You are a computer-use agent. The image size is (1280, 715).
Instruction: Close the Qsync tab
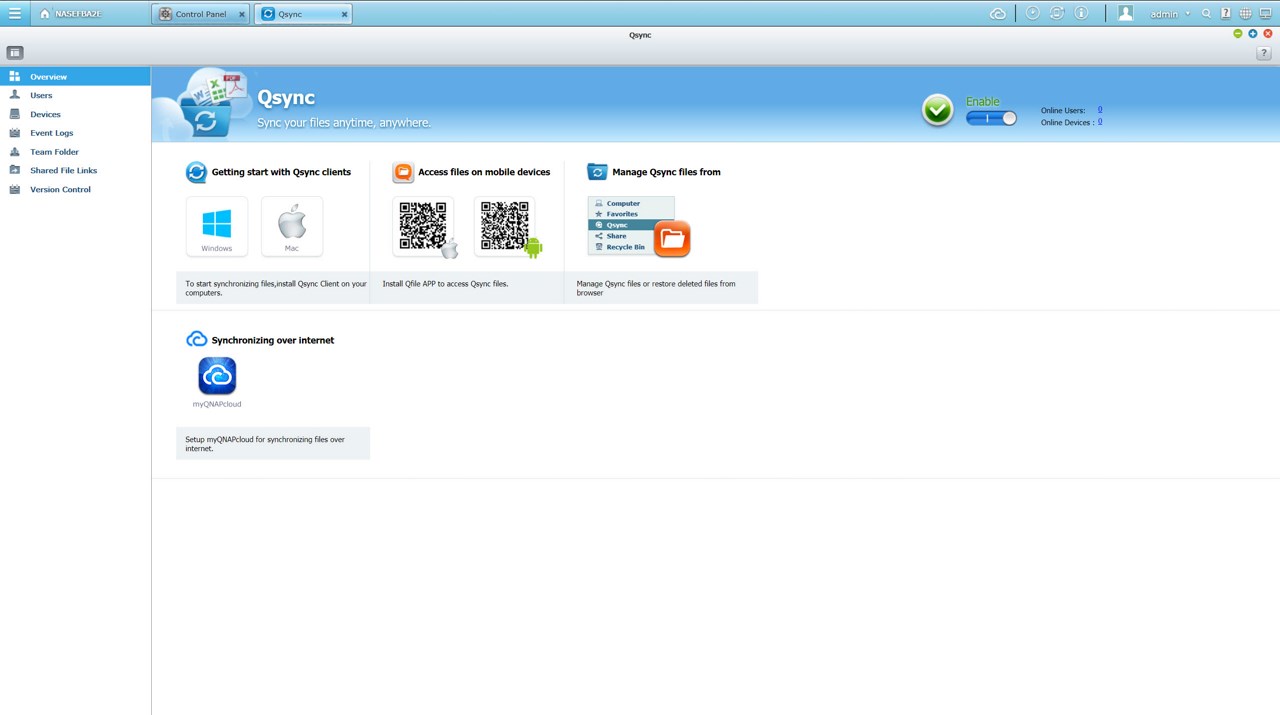344,15
